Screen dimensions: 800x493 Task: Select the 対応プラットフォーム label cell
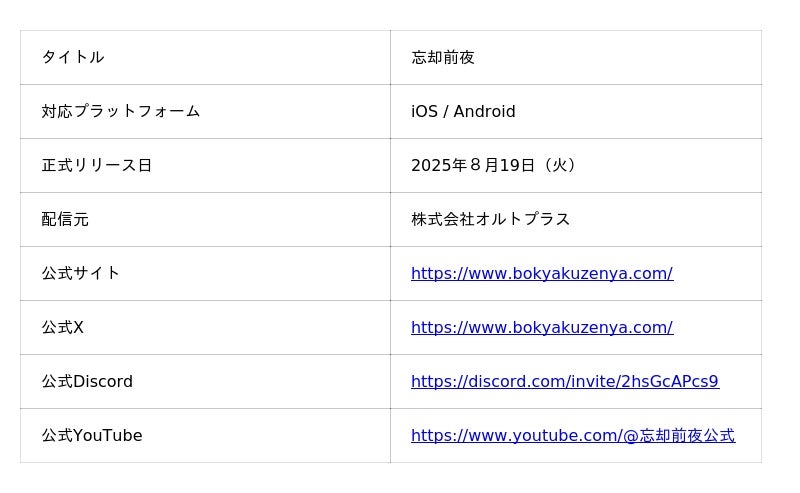[x=121, y=111]
